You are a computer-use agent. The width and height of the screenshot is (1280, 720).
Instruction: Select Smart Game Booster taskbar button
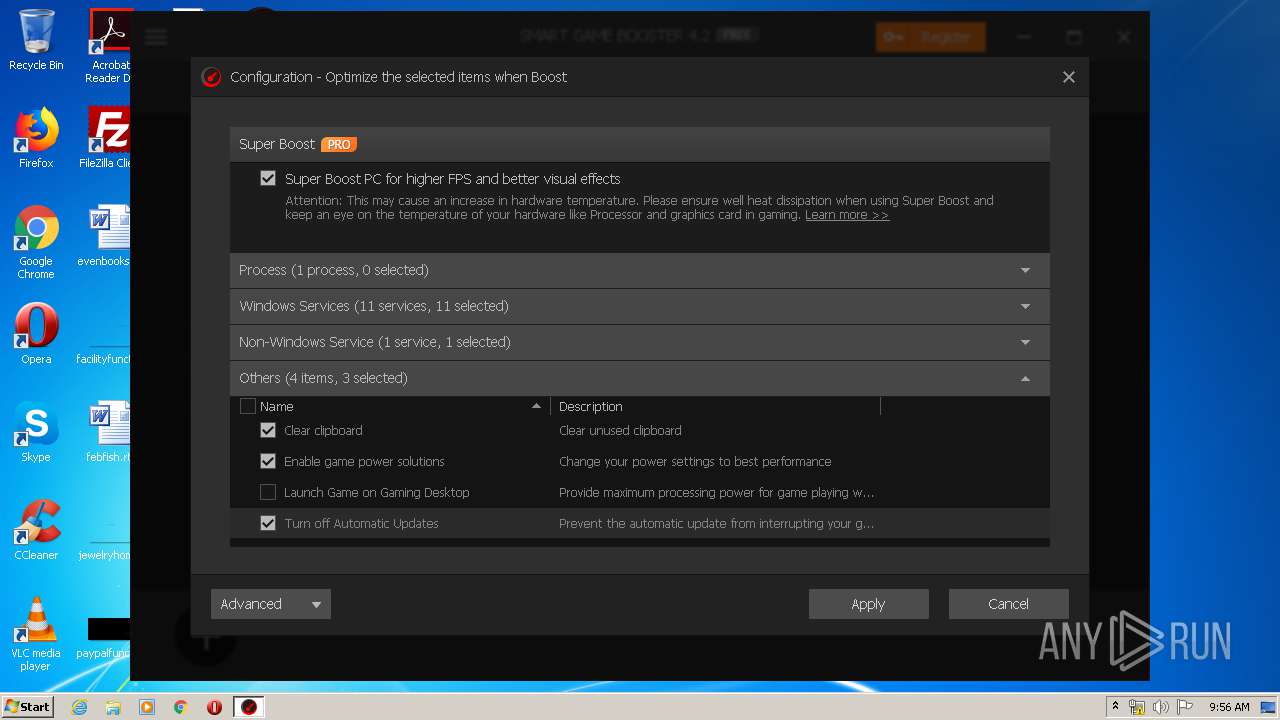(249, 707)
